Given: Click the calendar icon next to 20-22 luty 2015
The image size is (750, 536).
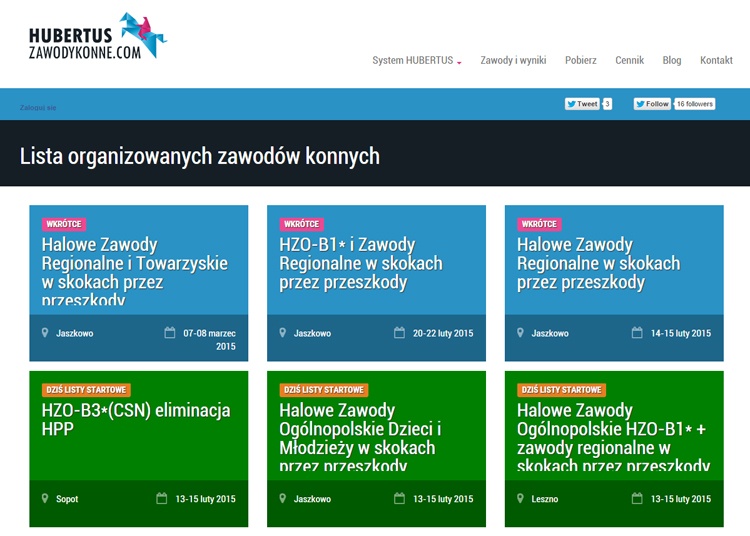Looking at the screenshot, I should tap(399, 333).
